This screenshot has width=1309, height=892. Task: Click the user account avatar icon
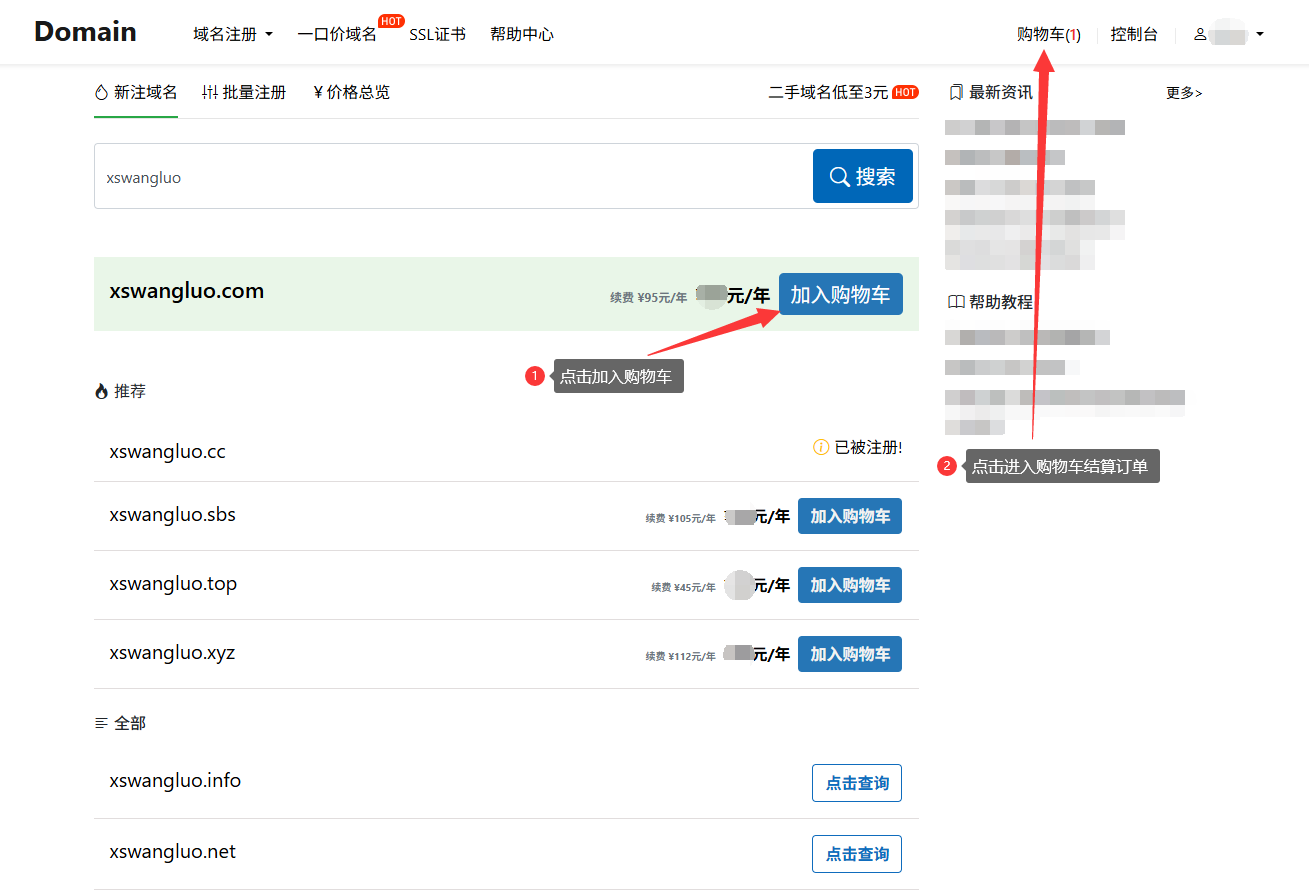click(x=1200, y=34)
